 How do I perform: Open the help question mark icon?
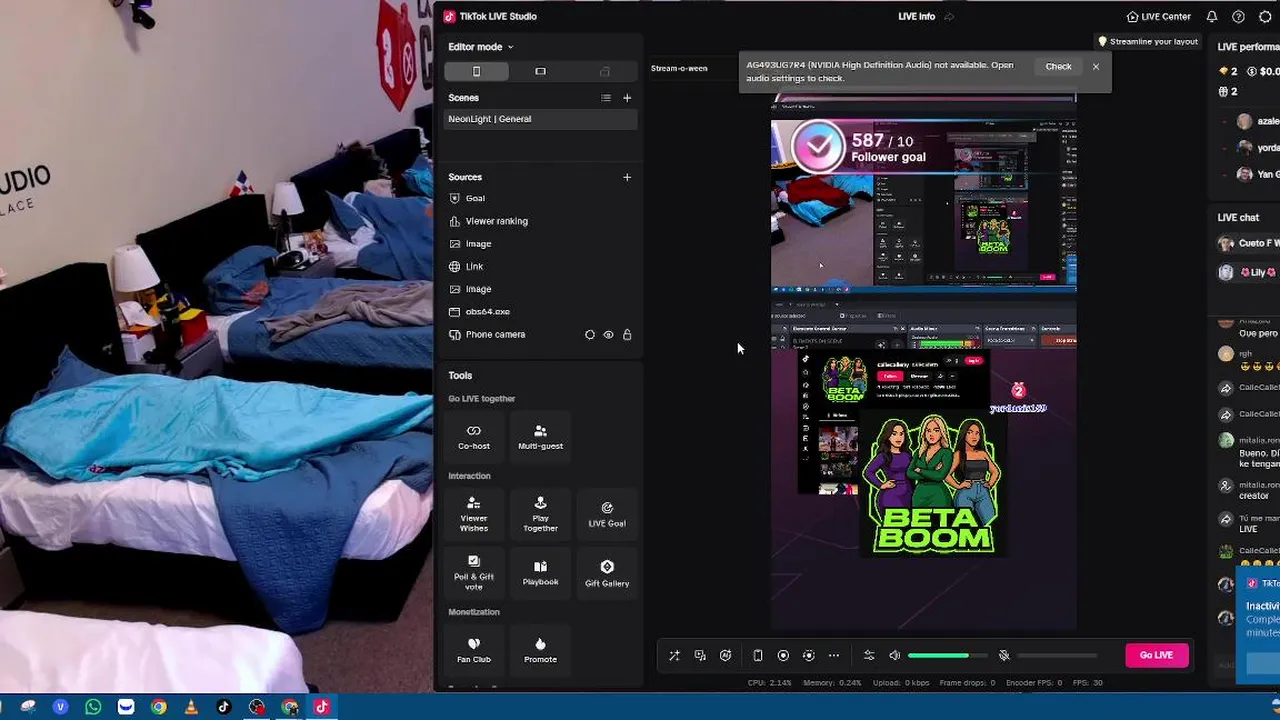click(1238, 16)
